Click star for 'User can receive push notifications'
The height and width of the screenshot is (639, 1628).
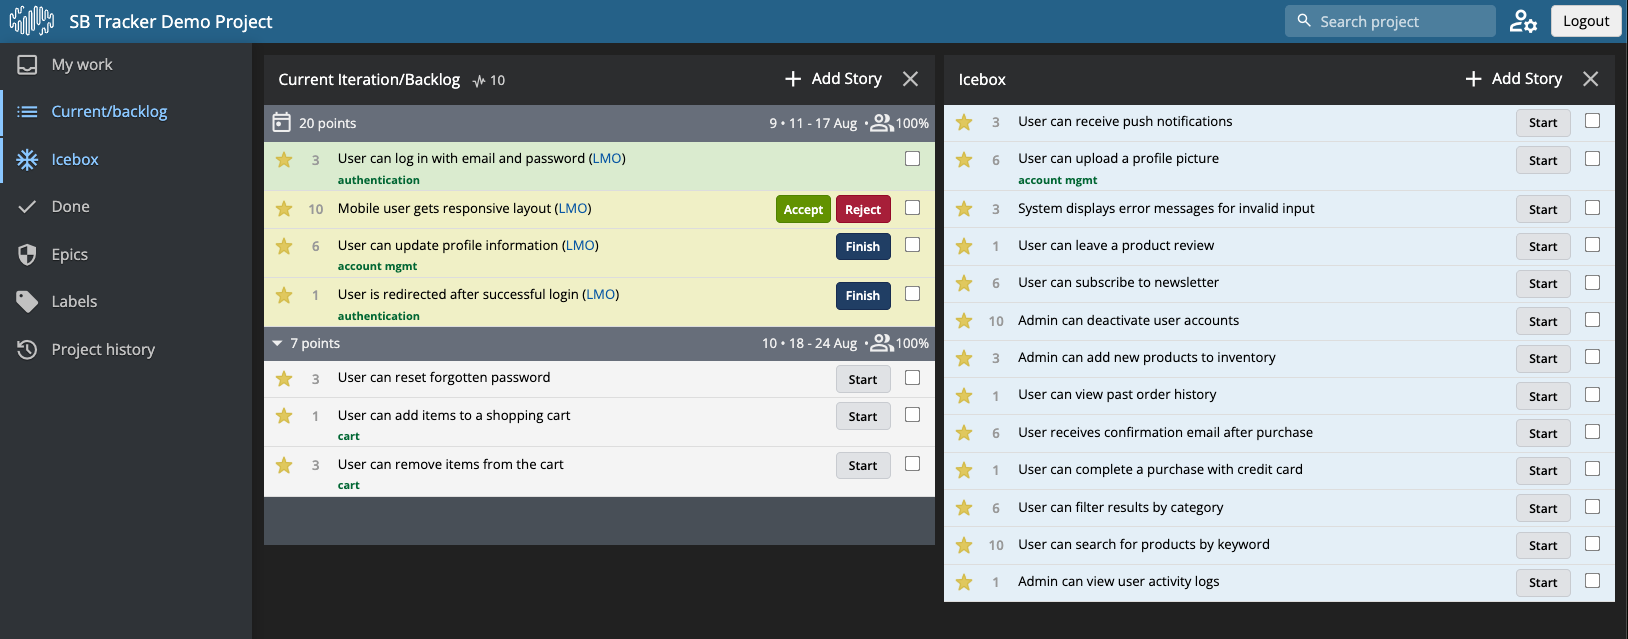[x=964, y=122]
